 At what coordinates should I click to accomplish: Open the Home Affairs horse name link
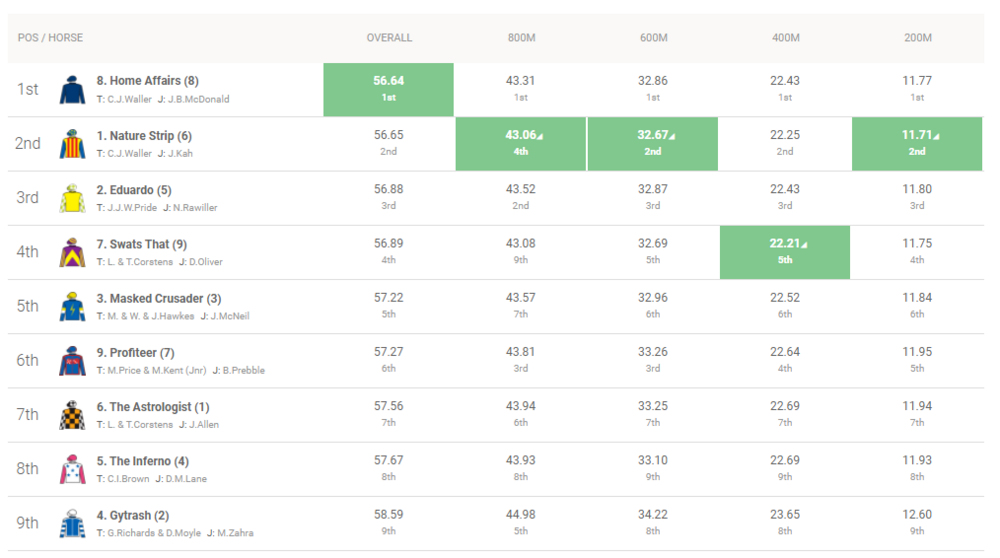tap(147, 81)
